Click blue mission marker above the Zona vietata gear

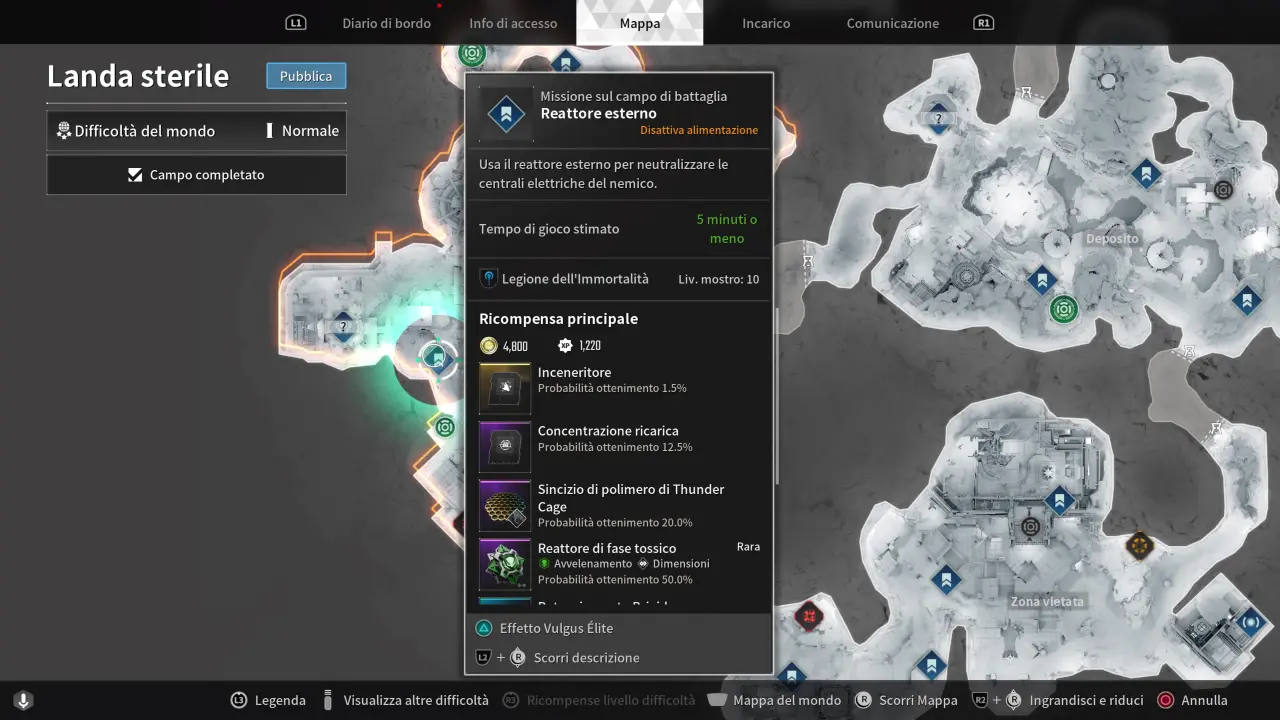coord(1059,500)
